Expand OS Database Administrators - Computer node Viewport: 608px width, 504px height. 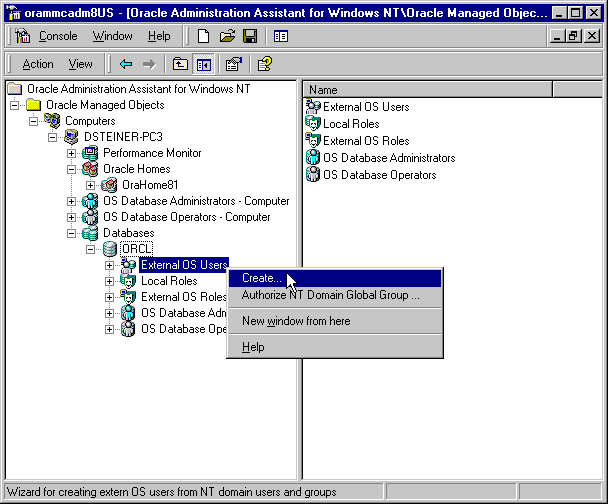pyautogui.click(x=72, y=201)
